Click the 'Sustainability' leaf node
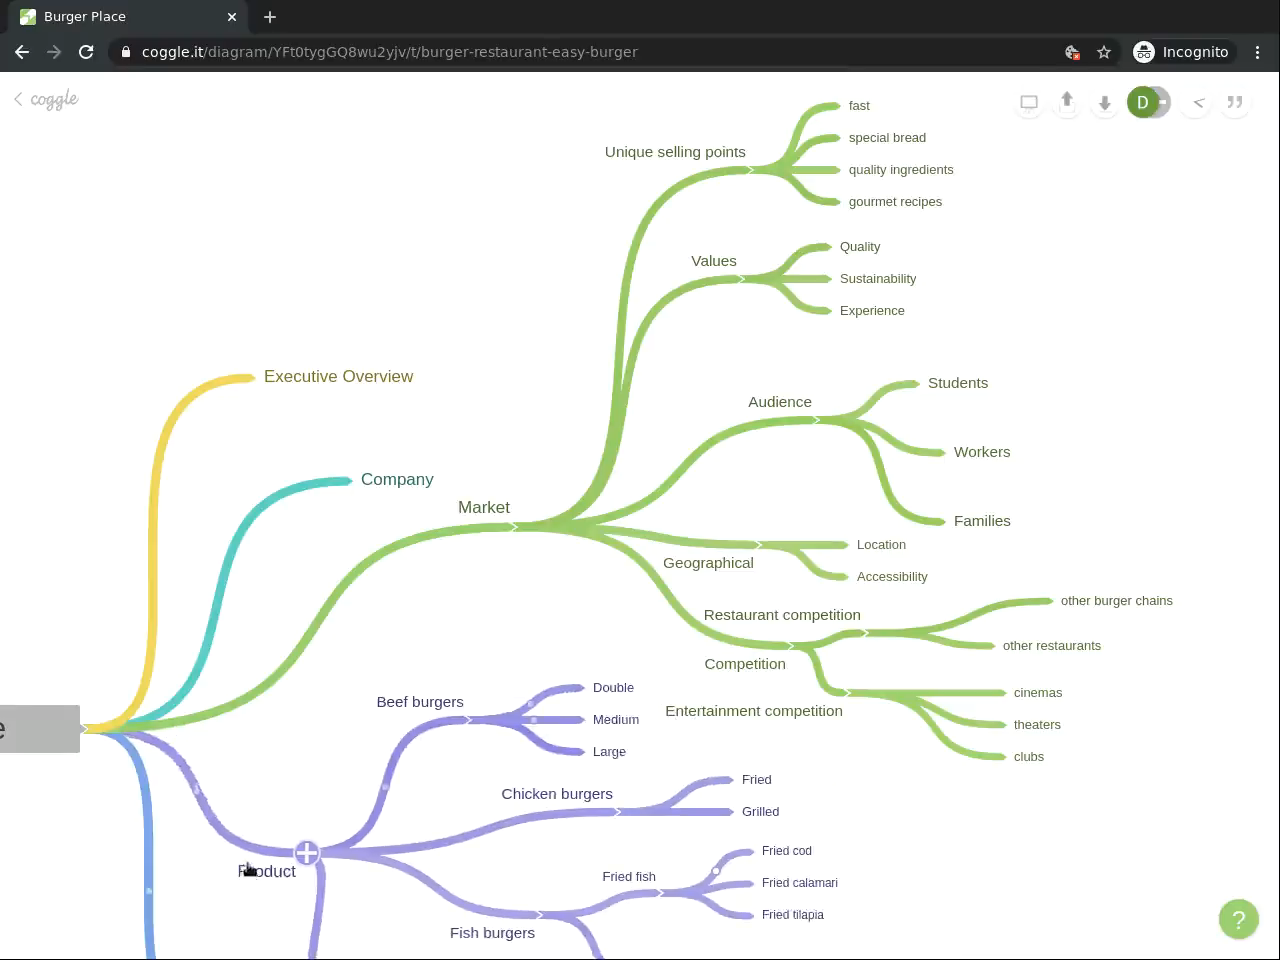Screen dimensions: 1280x960 coord(878,279)
